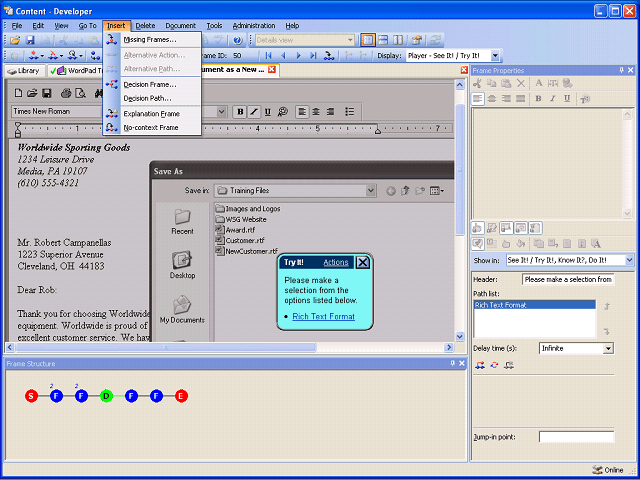Click the Rich Text Format link
Screen dimensions: 640x480
[324, 316]
